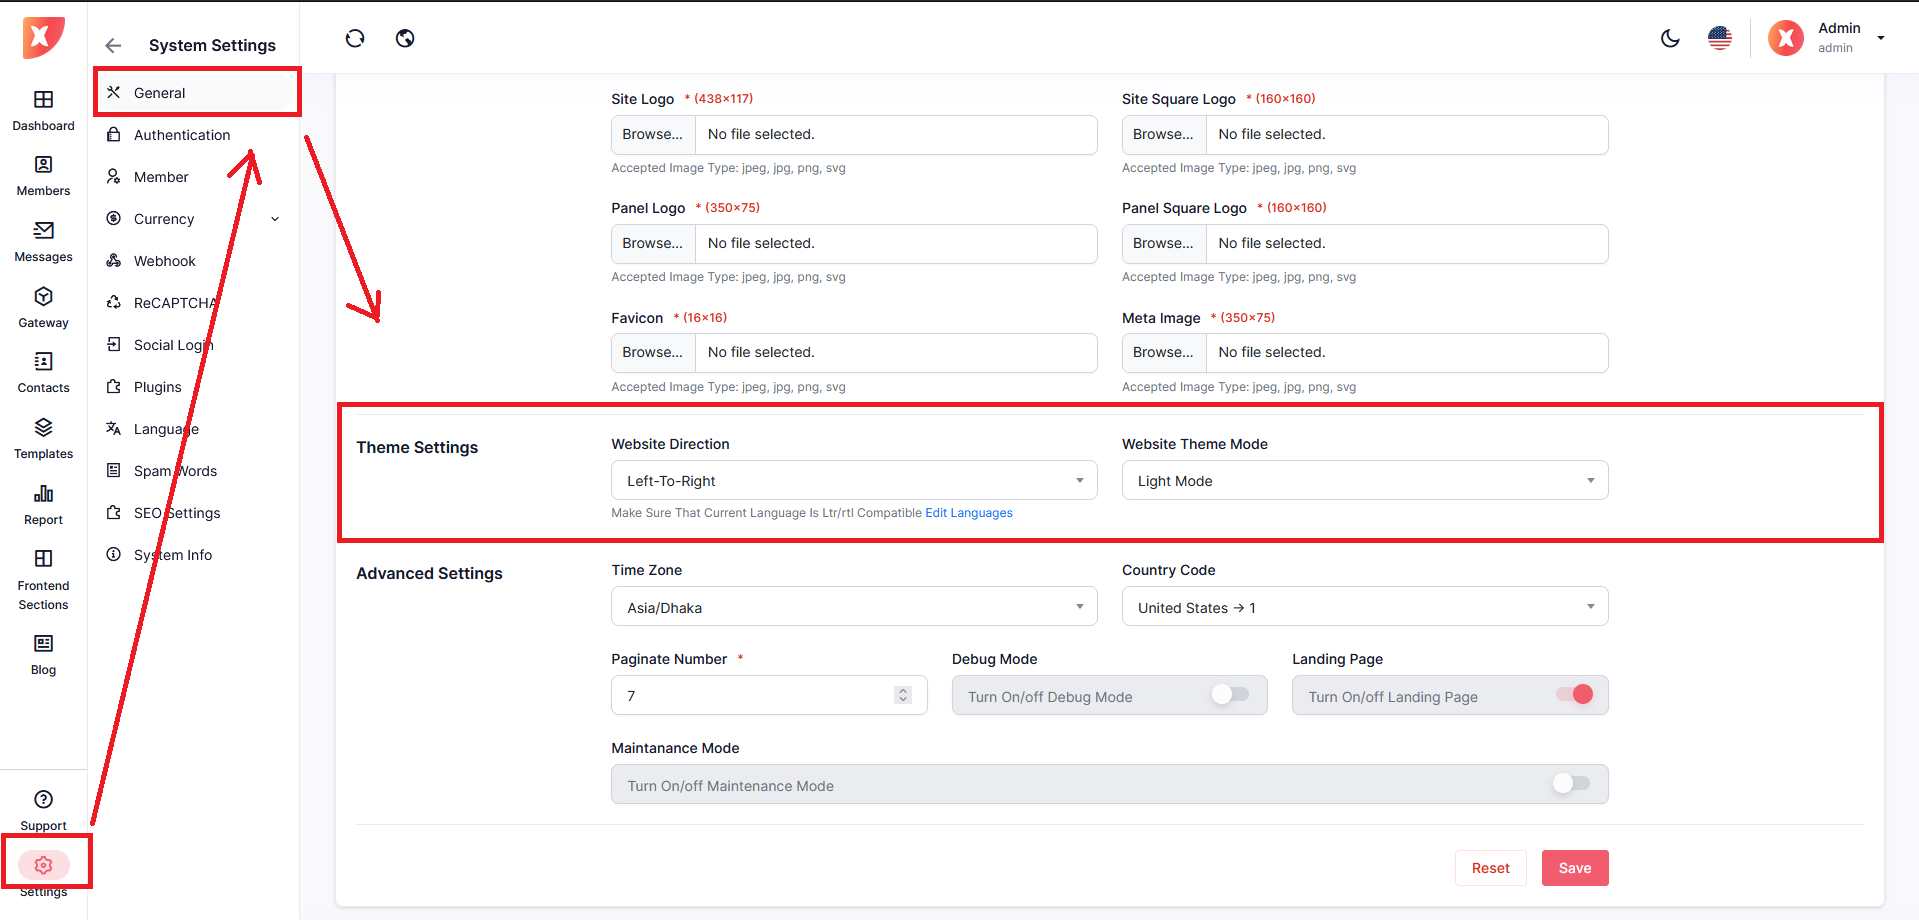1919x920 pixels.
Task: Open the Dashboard icon in sidebar
Action: [x=43, y=100]
